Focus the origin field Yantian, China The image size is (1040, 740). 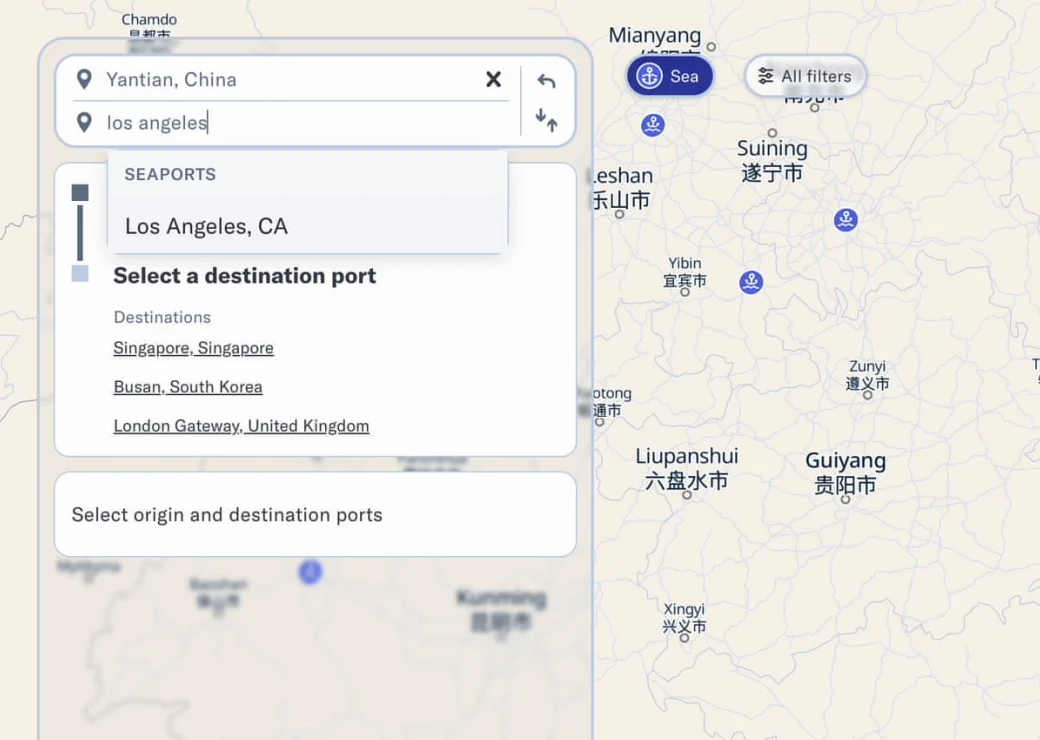292,80
